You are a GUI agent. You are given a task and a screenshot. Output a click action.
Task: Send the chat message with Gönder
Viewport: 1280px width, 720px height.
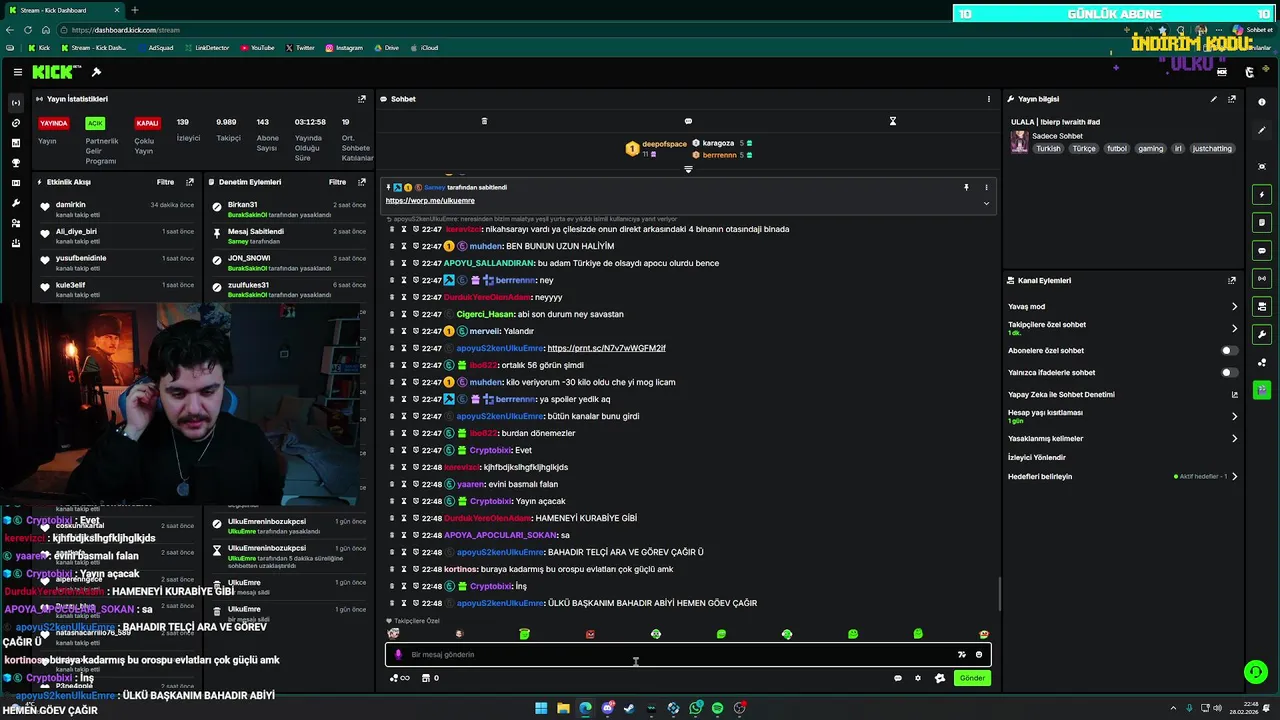(x=972, y=678)
